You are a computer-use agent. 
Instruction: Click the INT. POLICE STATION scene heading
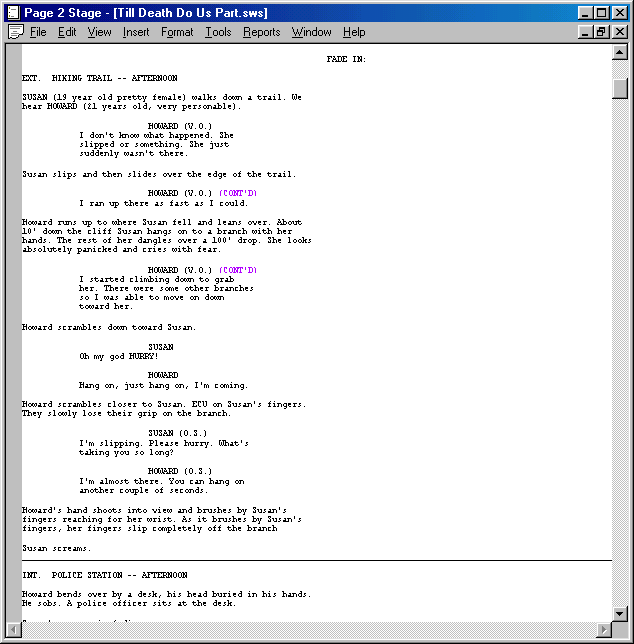coord(104,575)
